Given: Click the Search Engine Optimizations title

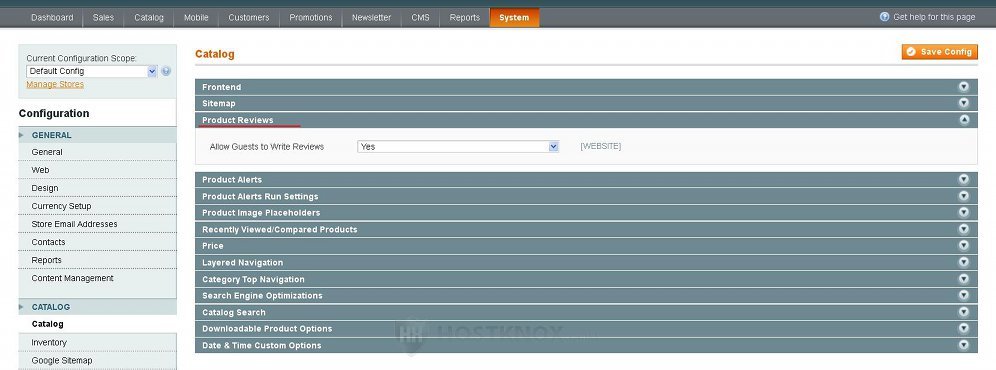Looking at the screenshot, I should click(x=262, y=296).
